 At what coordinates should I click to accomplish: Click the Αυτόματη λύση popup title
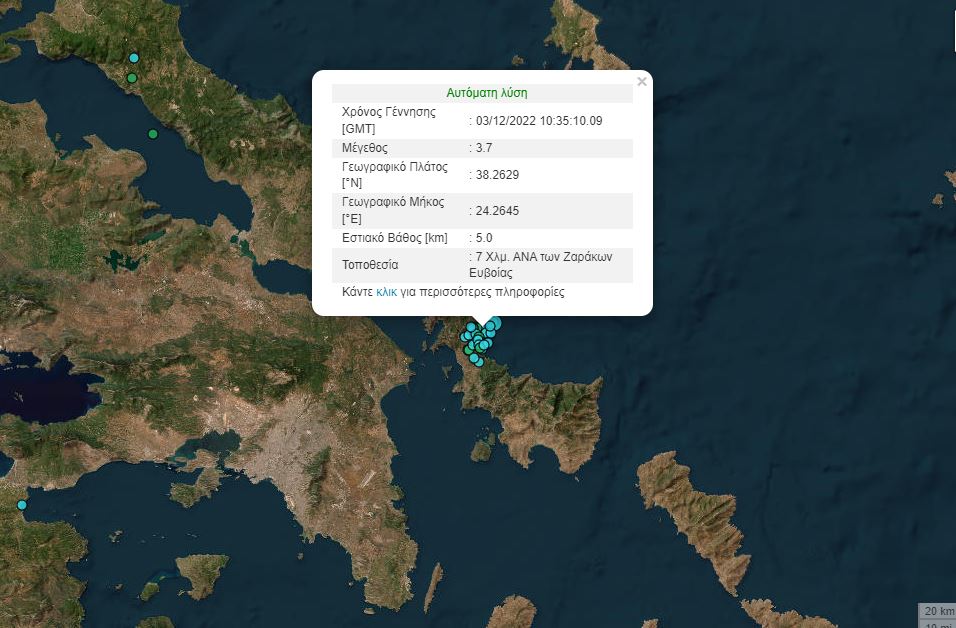[488, 92]
